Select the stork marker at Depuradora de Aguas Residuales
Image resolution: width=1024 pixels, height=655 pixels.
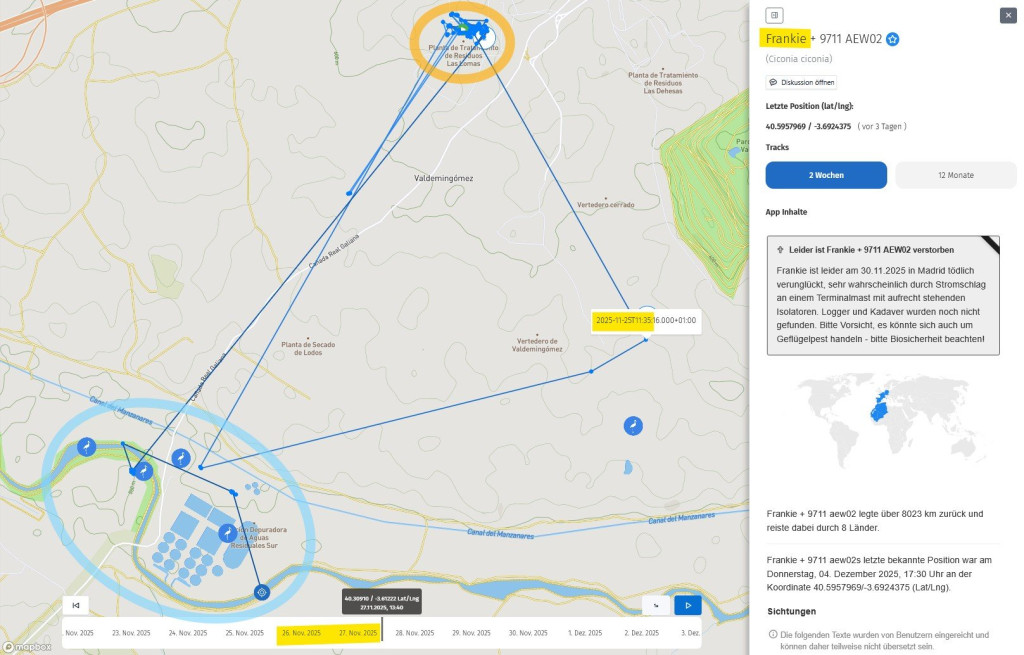pos(228,532)
